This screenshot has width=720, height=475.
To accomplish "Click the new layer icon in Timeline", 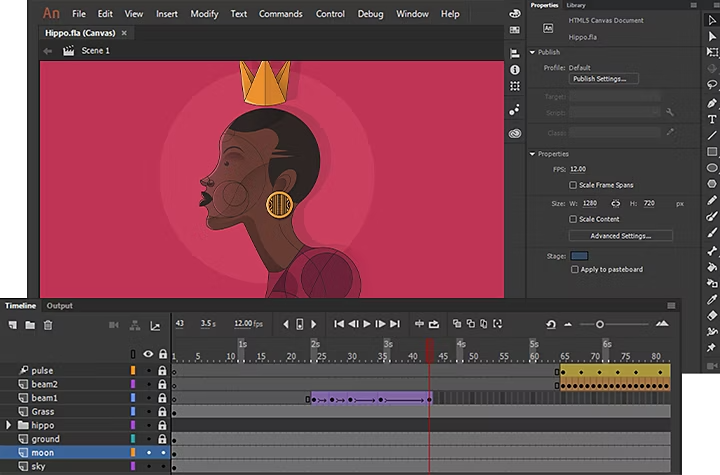I will tap(13, 325).
